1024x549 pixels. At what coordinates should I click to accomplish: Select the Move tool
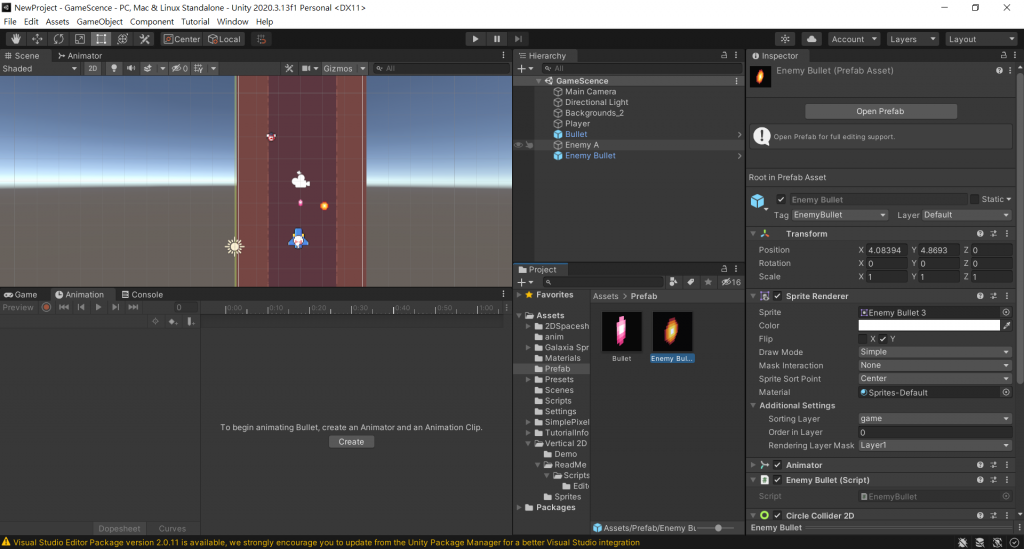[x=37, y=39]
